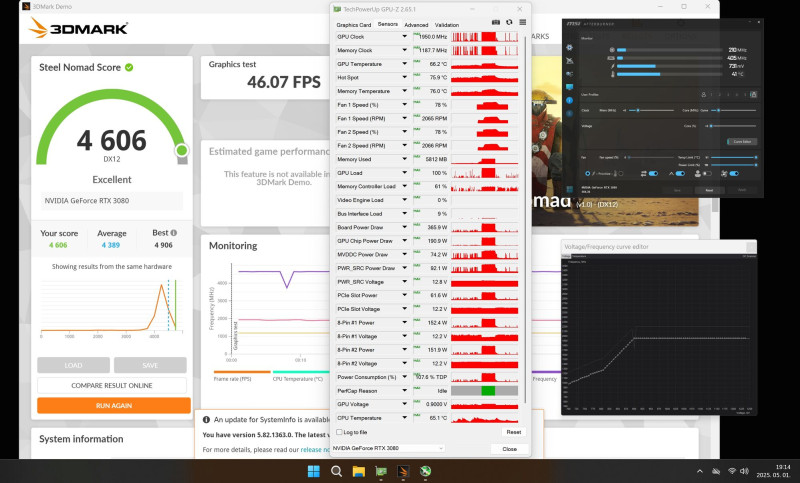Switch to GPU-Z taskbar icon
Screen dimensions: 800x483
(381, 471)
